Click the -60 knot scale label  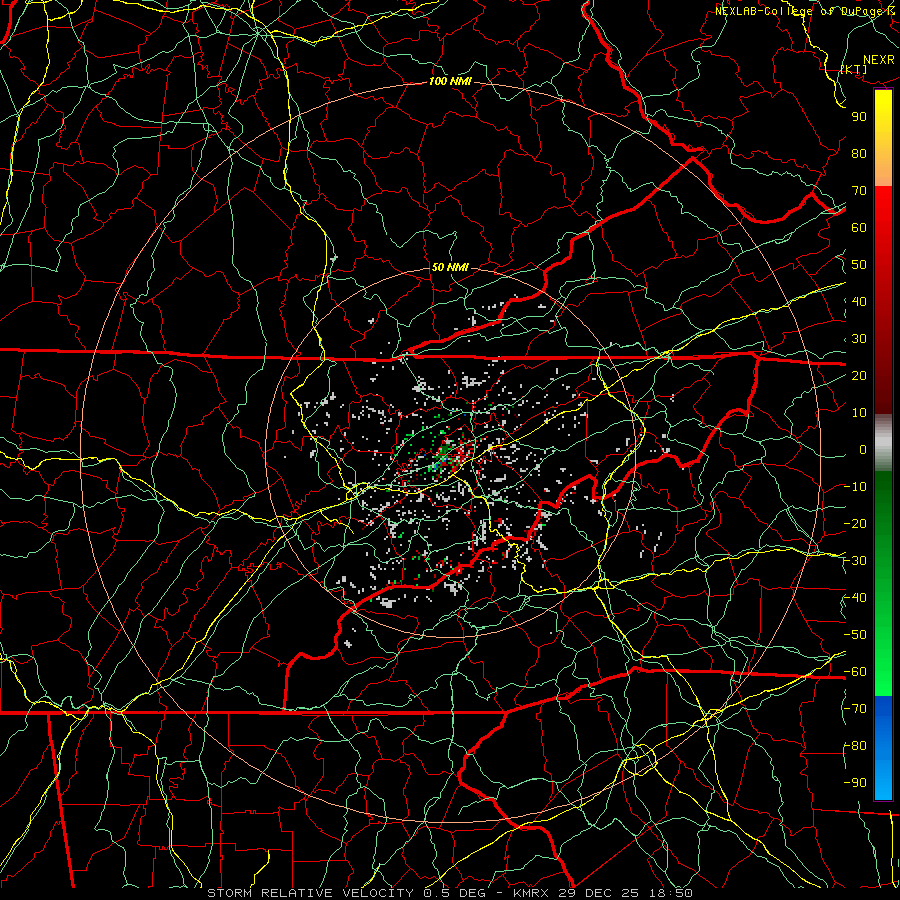855,672
